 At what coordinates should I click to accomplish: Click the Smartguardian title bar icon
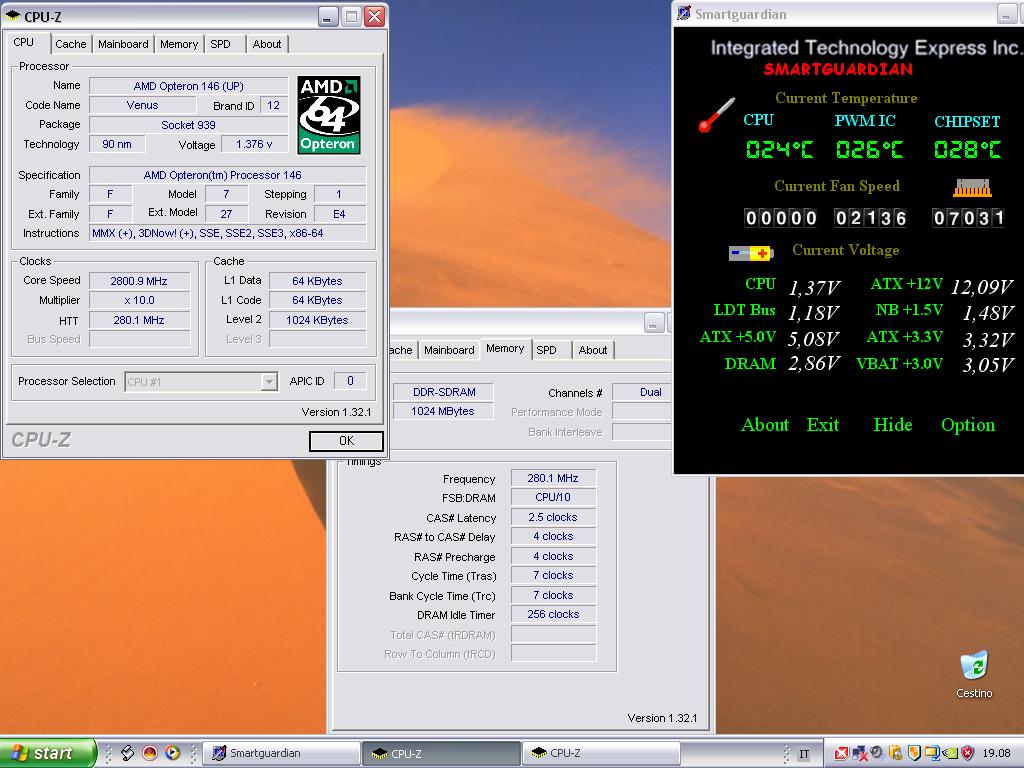coord(684,13)
